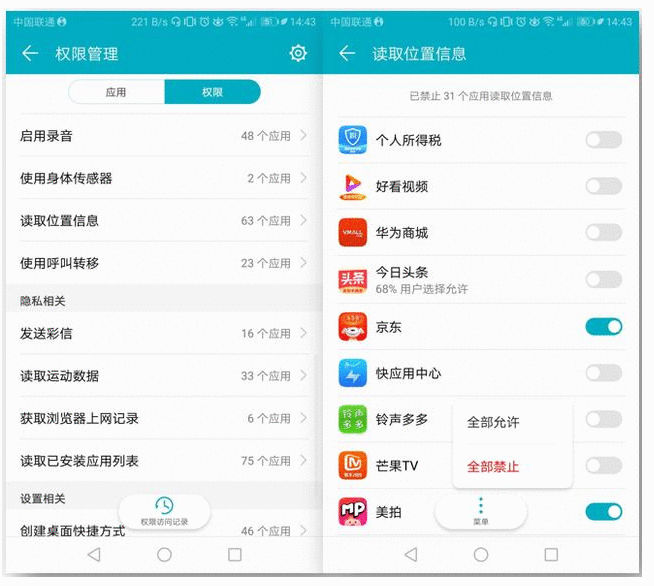
Task: Open the 发送彩信 row chevron
Action: (304, 333)
